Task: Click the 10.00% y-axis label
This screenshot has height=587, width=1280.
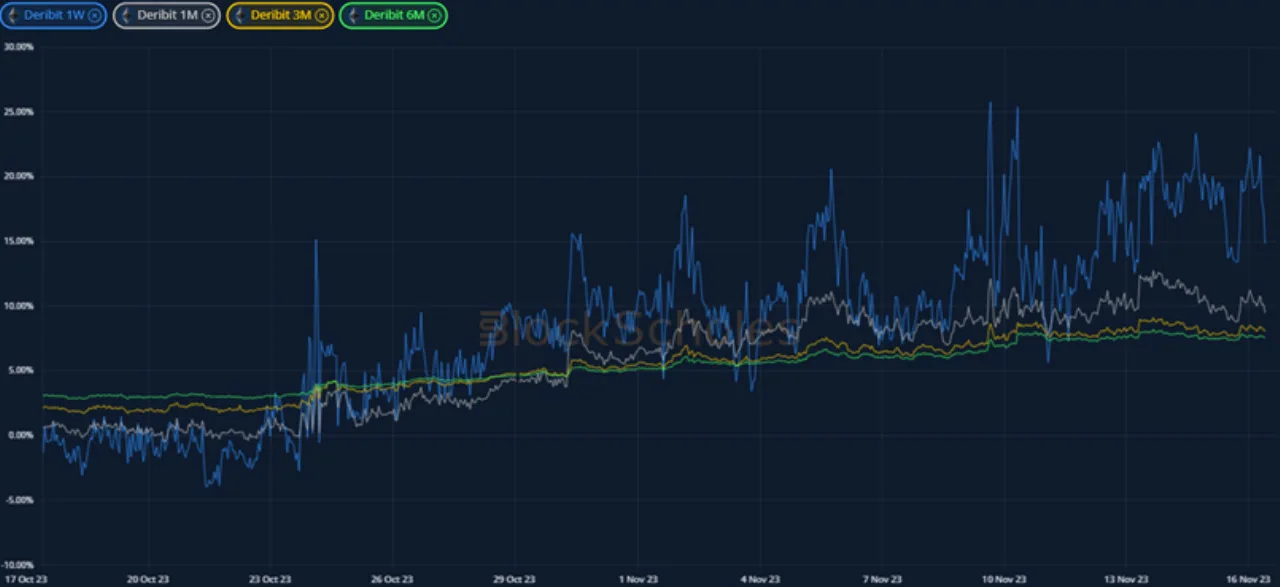Action: [x=18, y=306]
